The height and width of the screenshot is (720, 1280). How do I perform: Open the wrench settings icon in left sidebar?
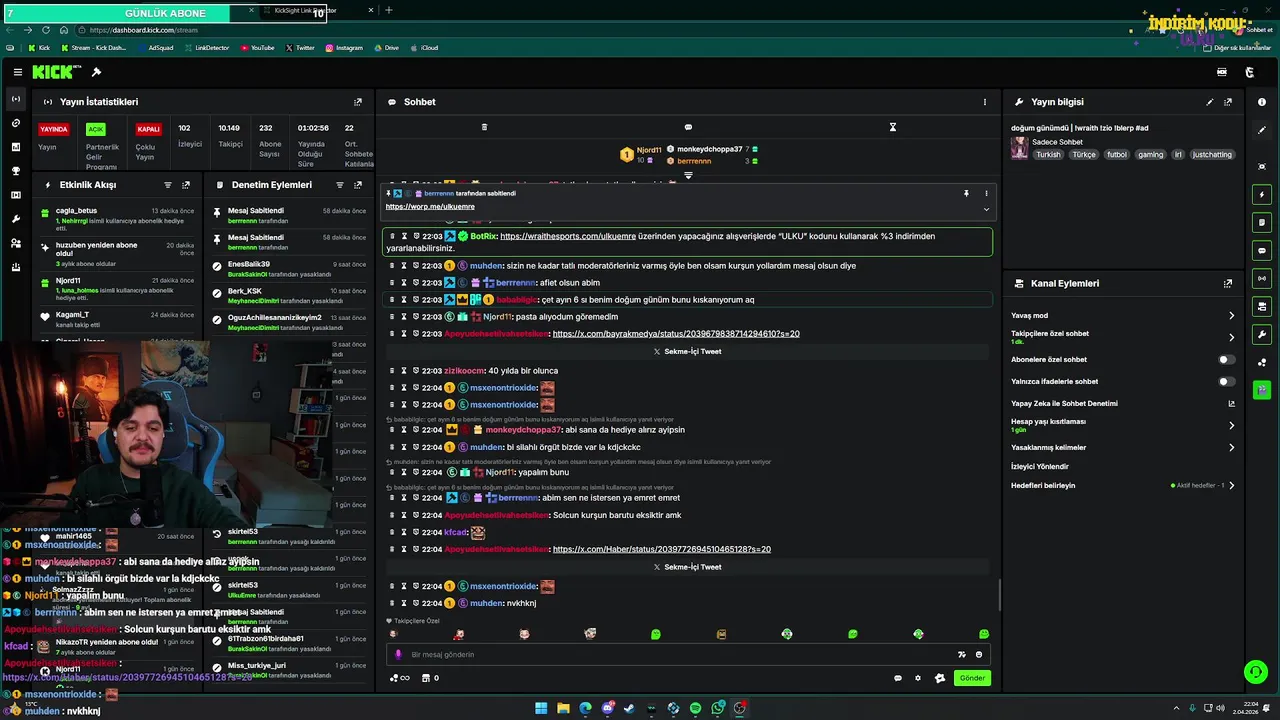click(x=15, y=219)
